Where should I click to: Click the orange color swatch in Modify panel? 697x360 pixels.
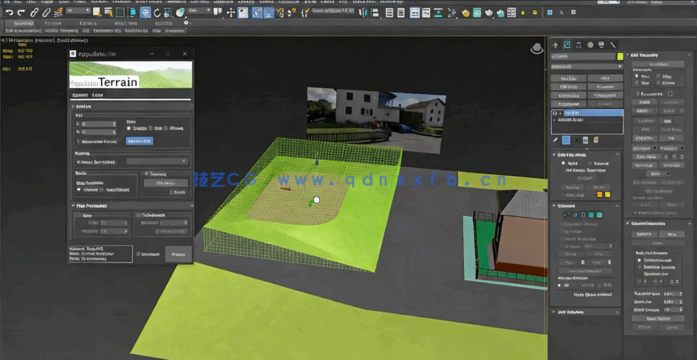coord(599,195)
